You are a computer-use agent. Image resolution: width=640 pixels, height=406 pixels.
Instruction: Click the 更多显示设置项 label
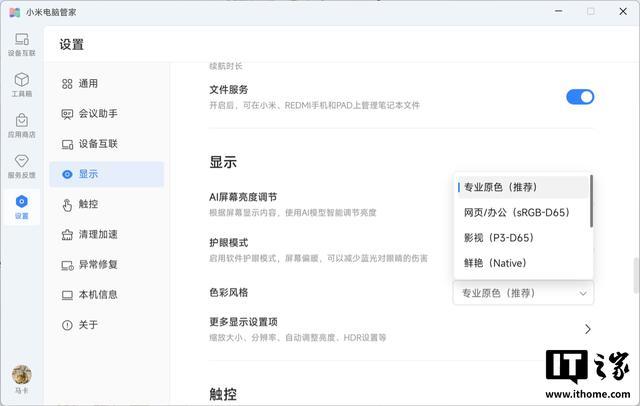(x=243, y=322)
